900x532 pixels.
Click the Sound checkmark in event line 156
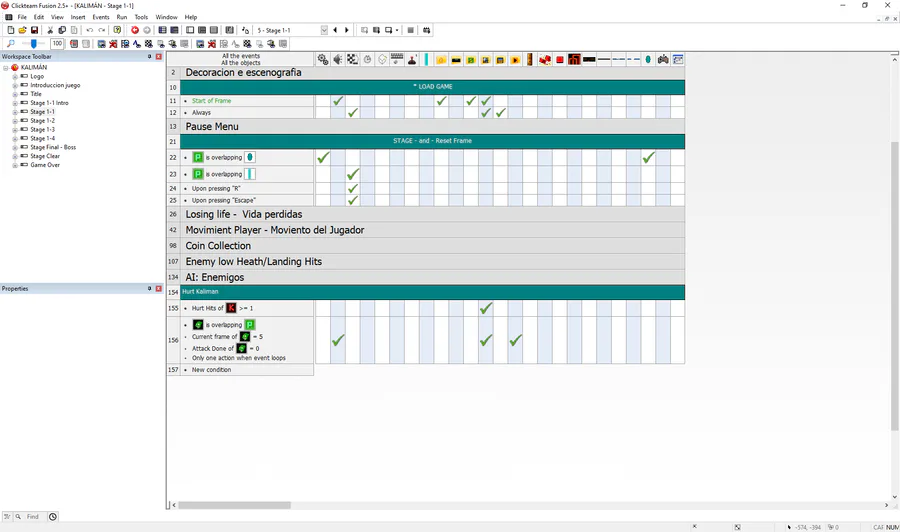tap(338, 340)
